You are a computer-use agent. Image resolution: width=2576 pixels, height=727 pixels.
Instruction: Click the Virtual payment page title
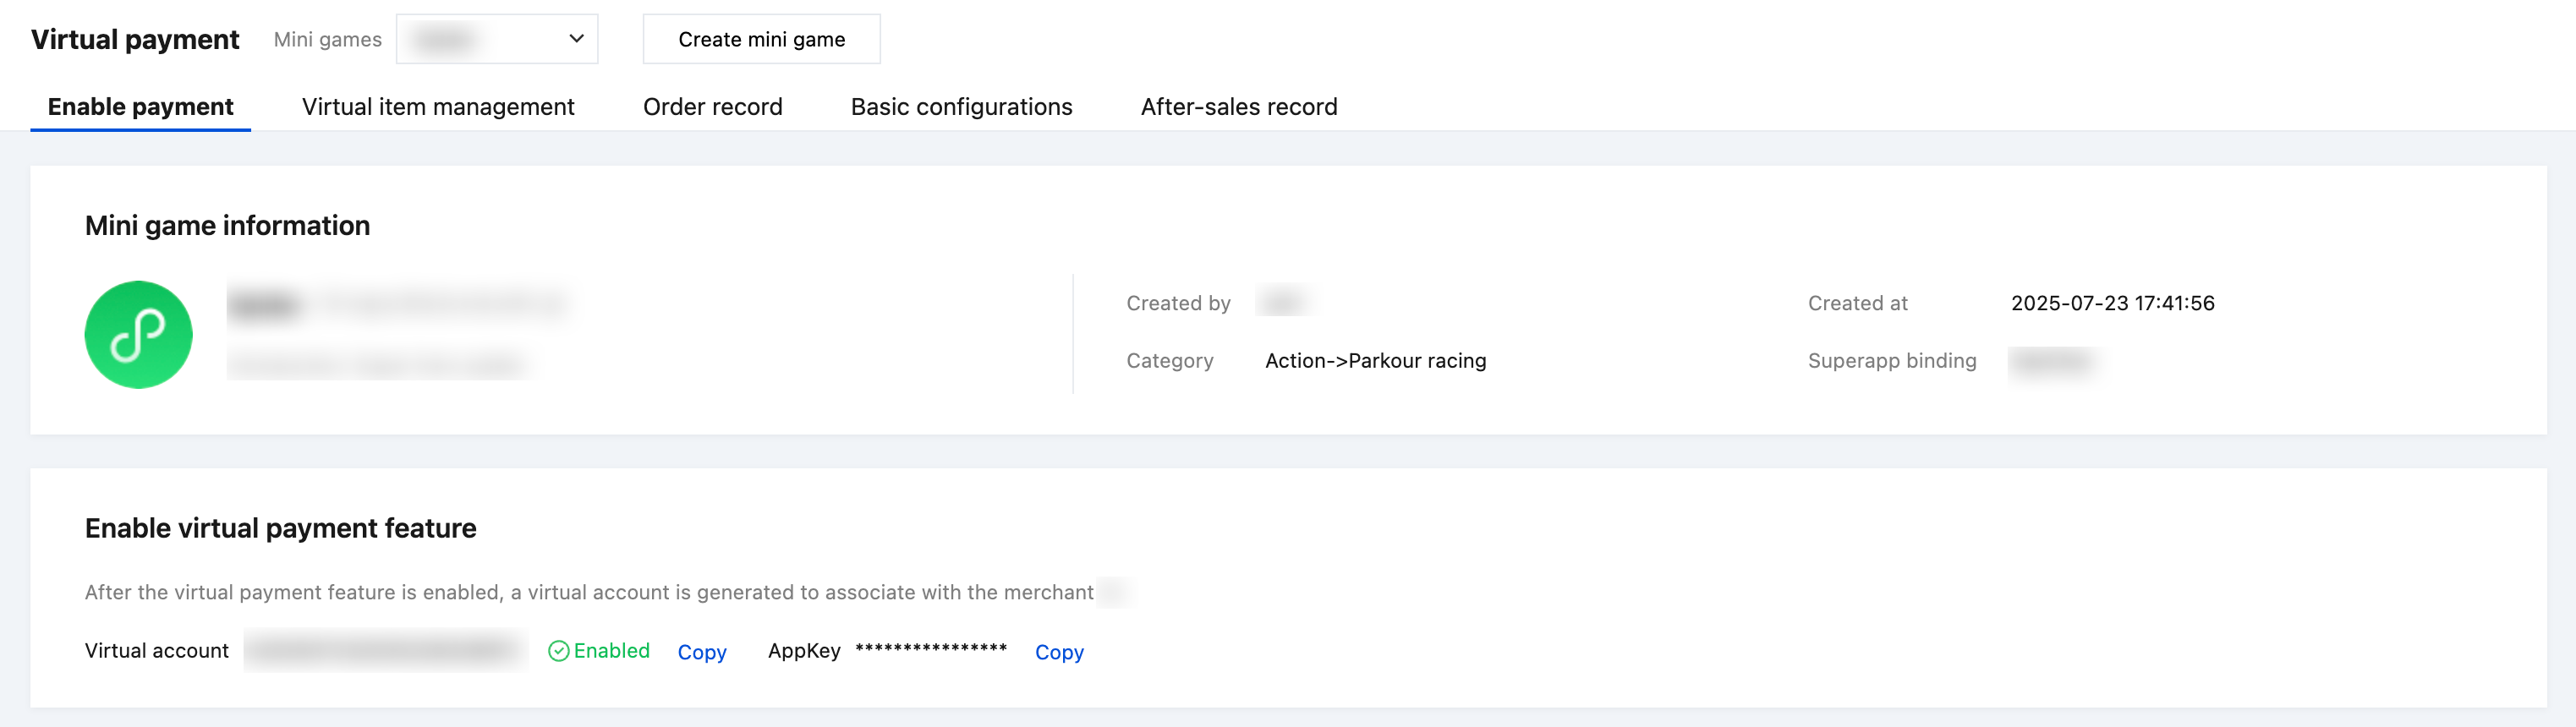point(135,39)
